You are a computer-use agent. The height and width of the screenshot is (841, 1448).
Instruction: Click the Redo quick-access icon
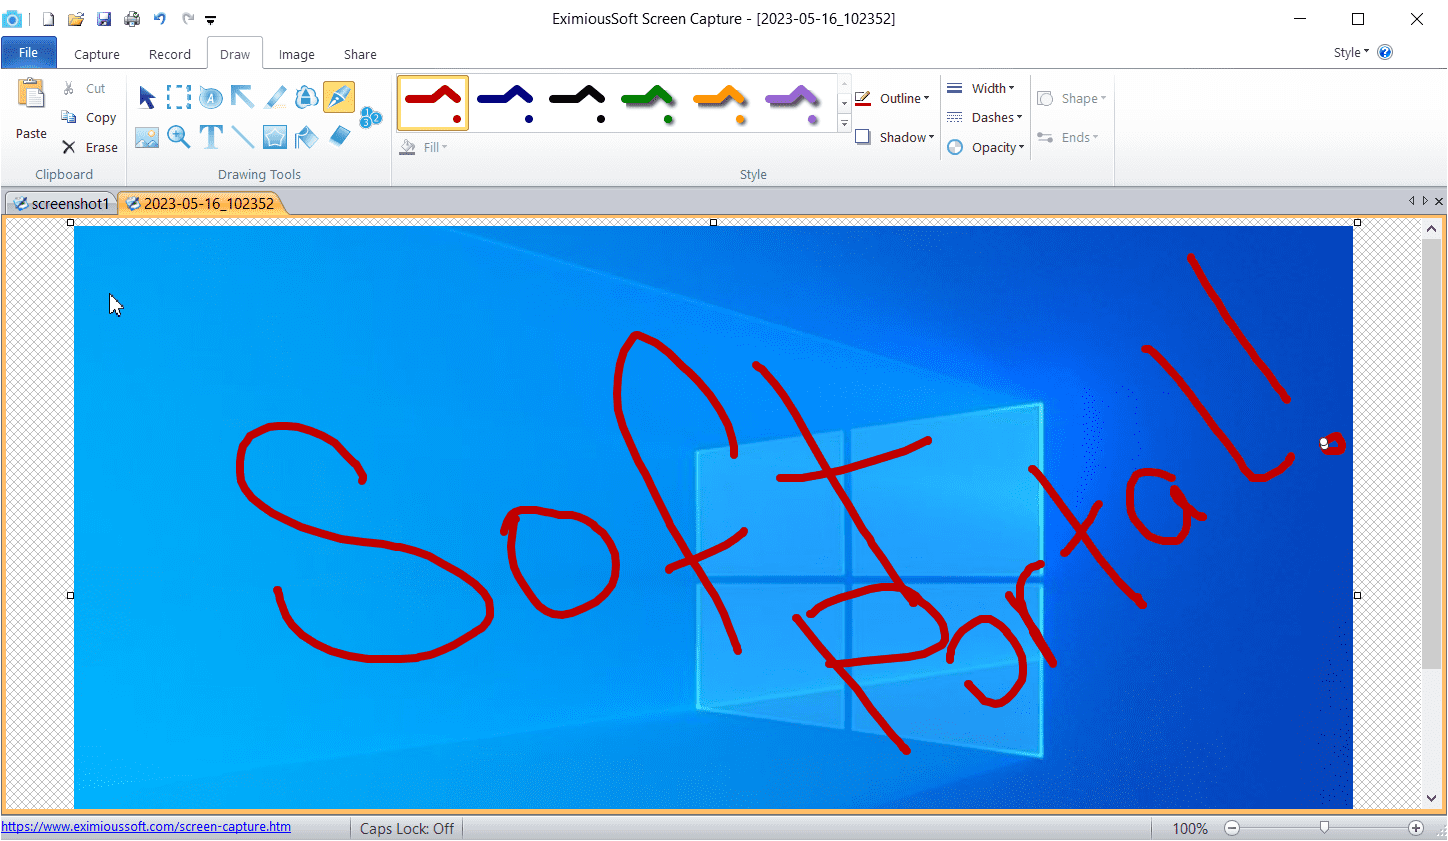pyautogui.click(x=188, y=19)
